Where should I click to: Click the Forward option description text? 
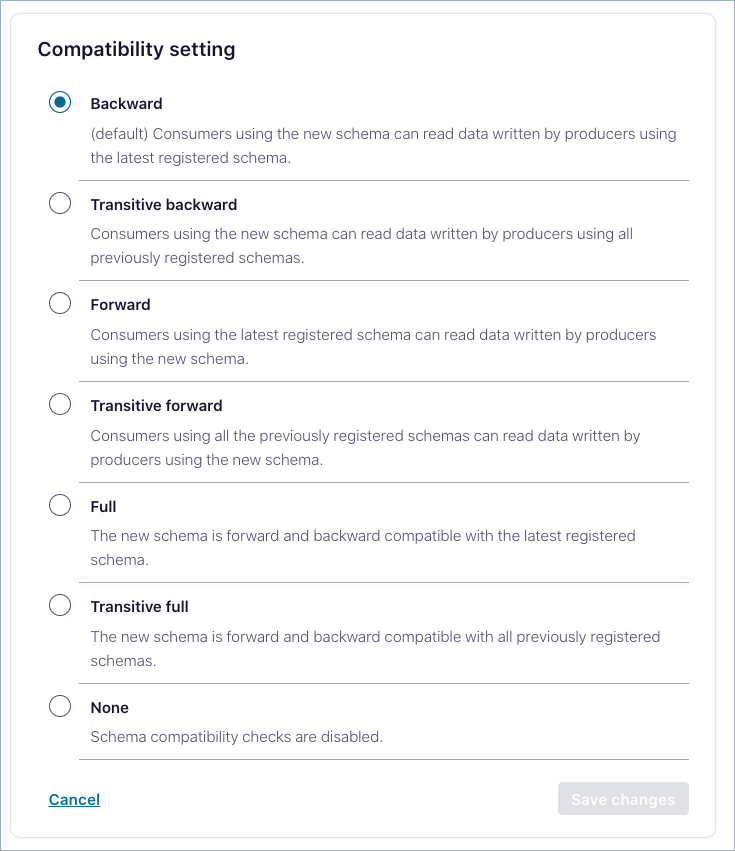[373, 346]
